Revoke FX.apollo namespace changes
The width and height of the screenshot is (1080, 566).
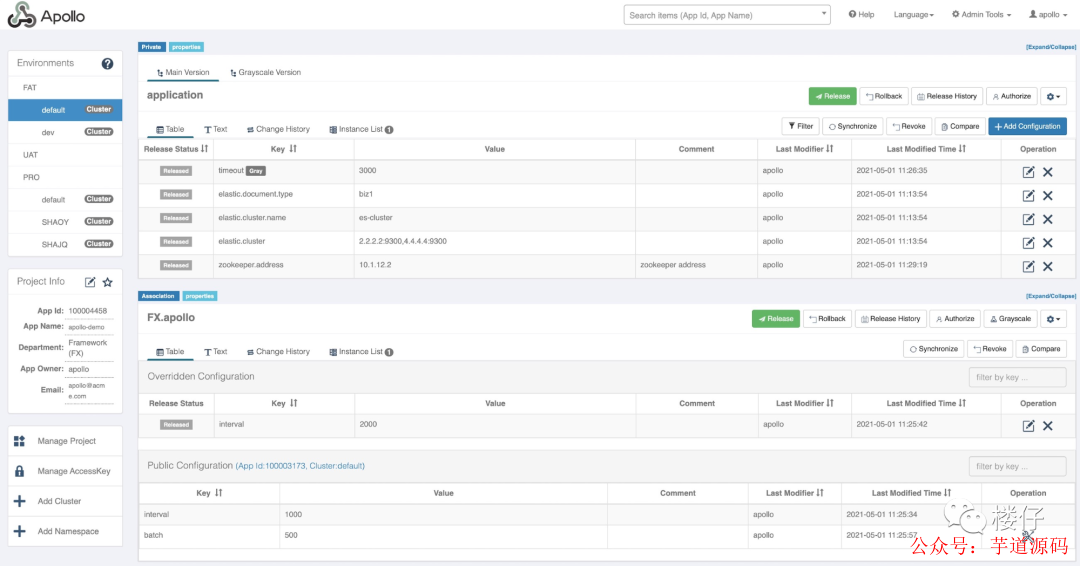click(x=989, y=349)
